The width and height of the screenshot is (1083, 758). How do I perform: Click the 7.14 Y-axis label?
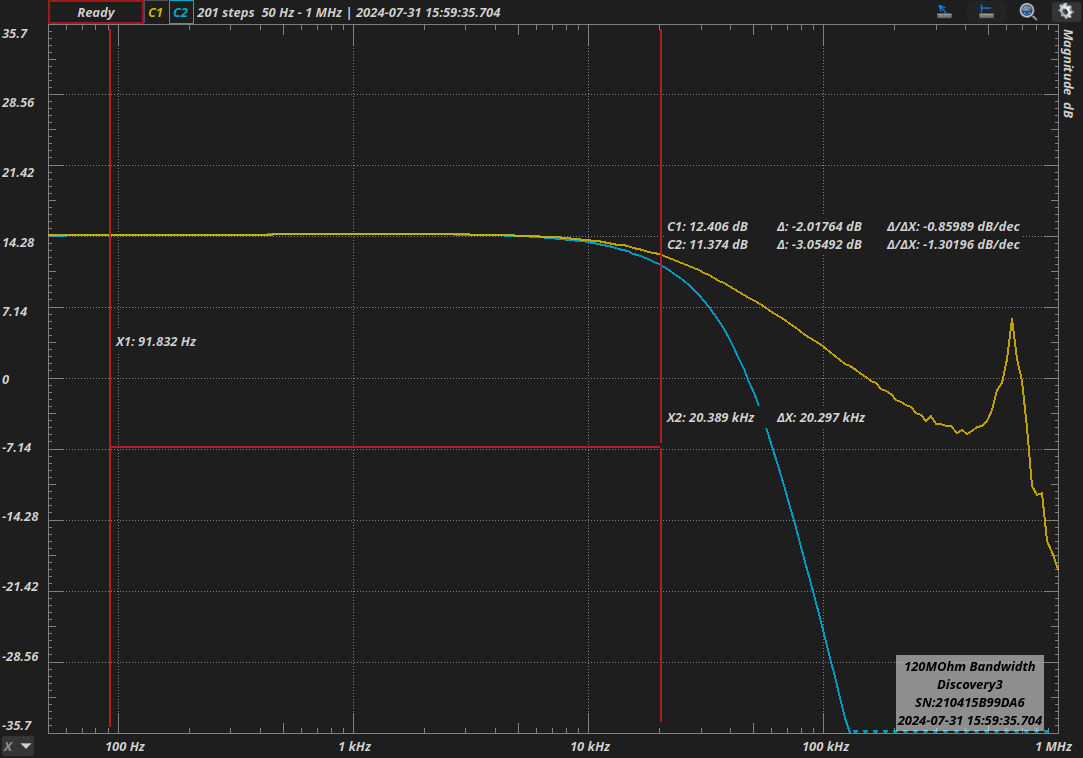[15, 312]
